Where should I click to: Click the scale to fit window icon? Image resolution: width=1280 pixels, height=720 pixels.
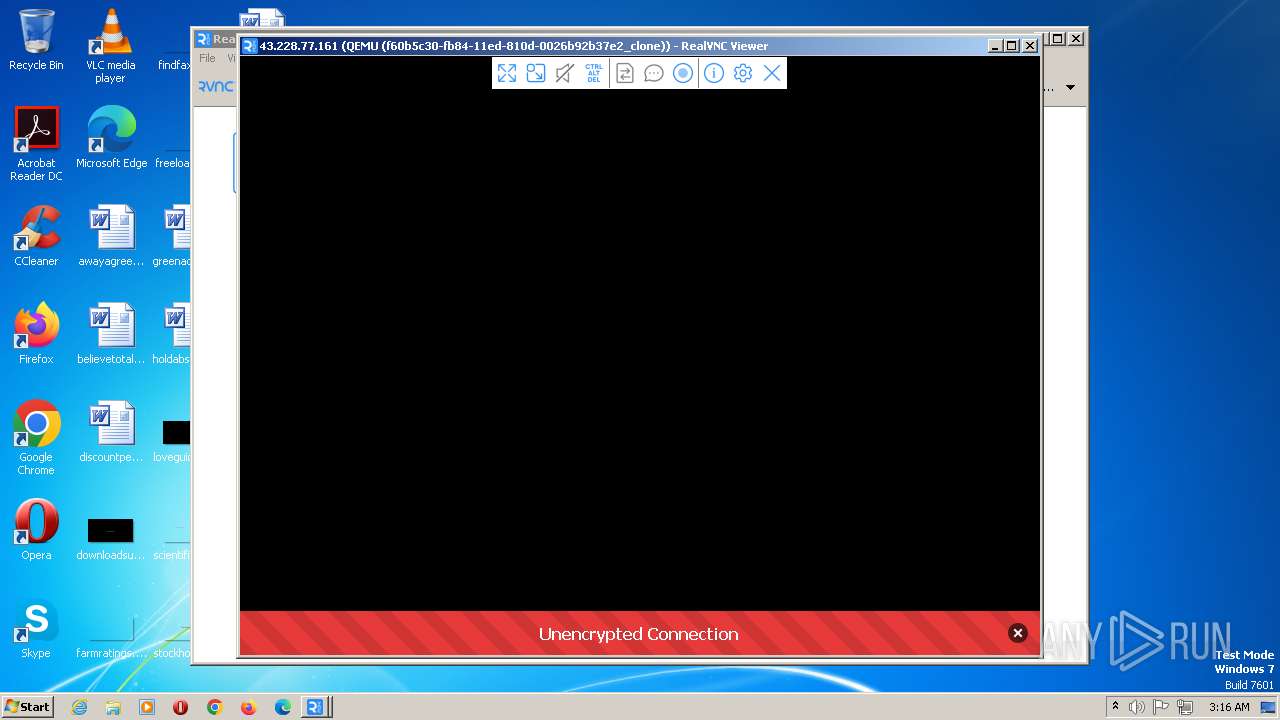tap(536, 73)
